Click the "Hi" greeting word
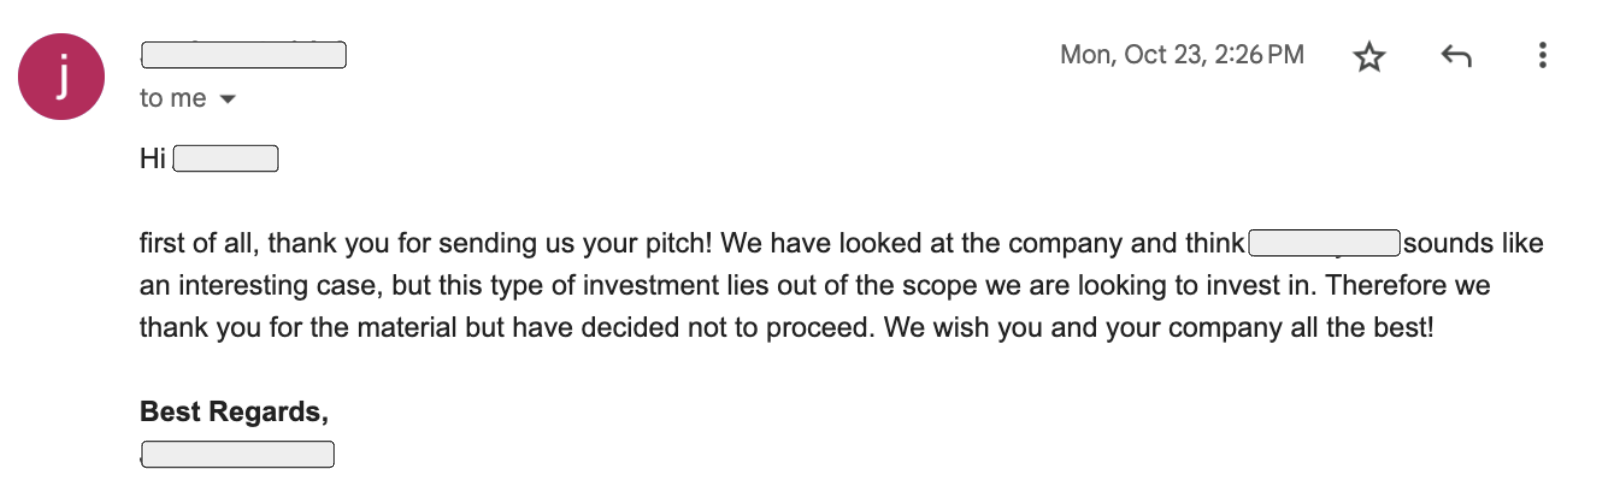 (152, 159)
